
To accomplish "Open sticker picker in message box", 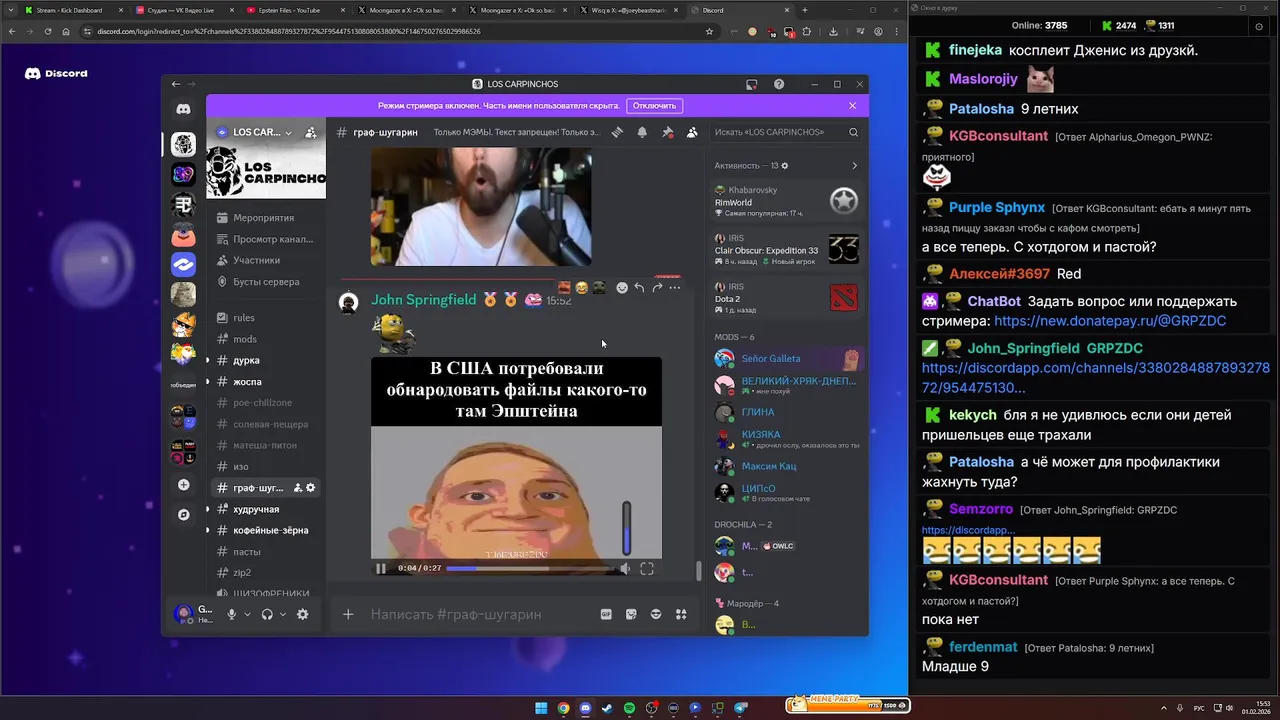I will coord(631,614).
